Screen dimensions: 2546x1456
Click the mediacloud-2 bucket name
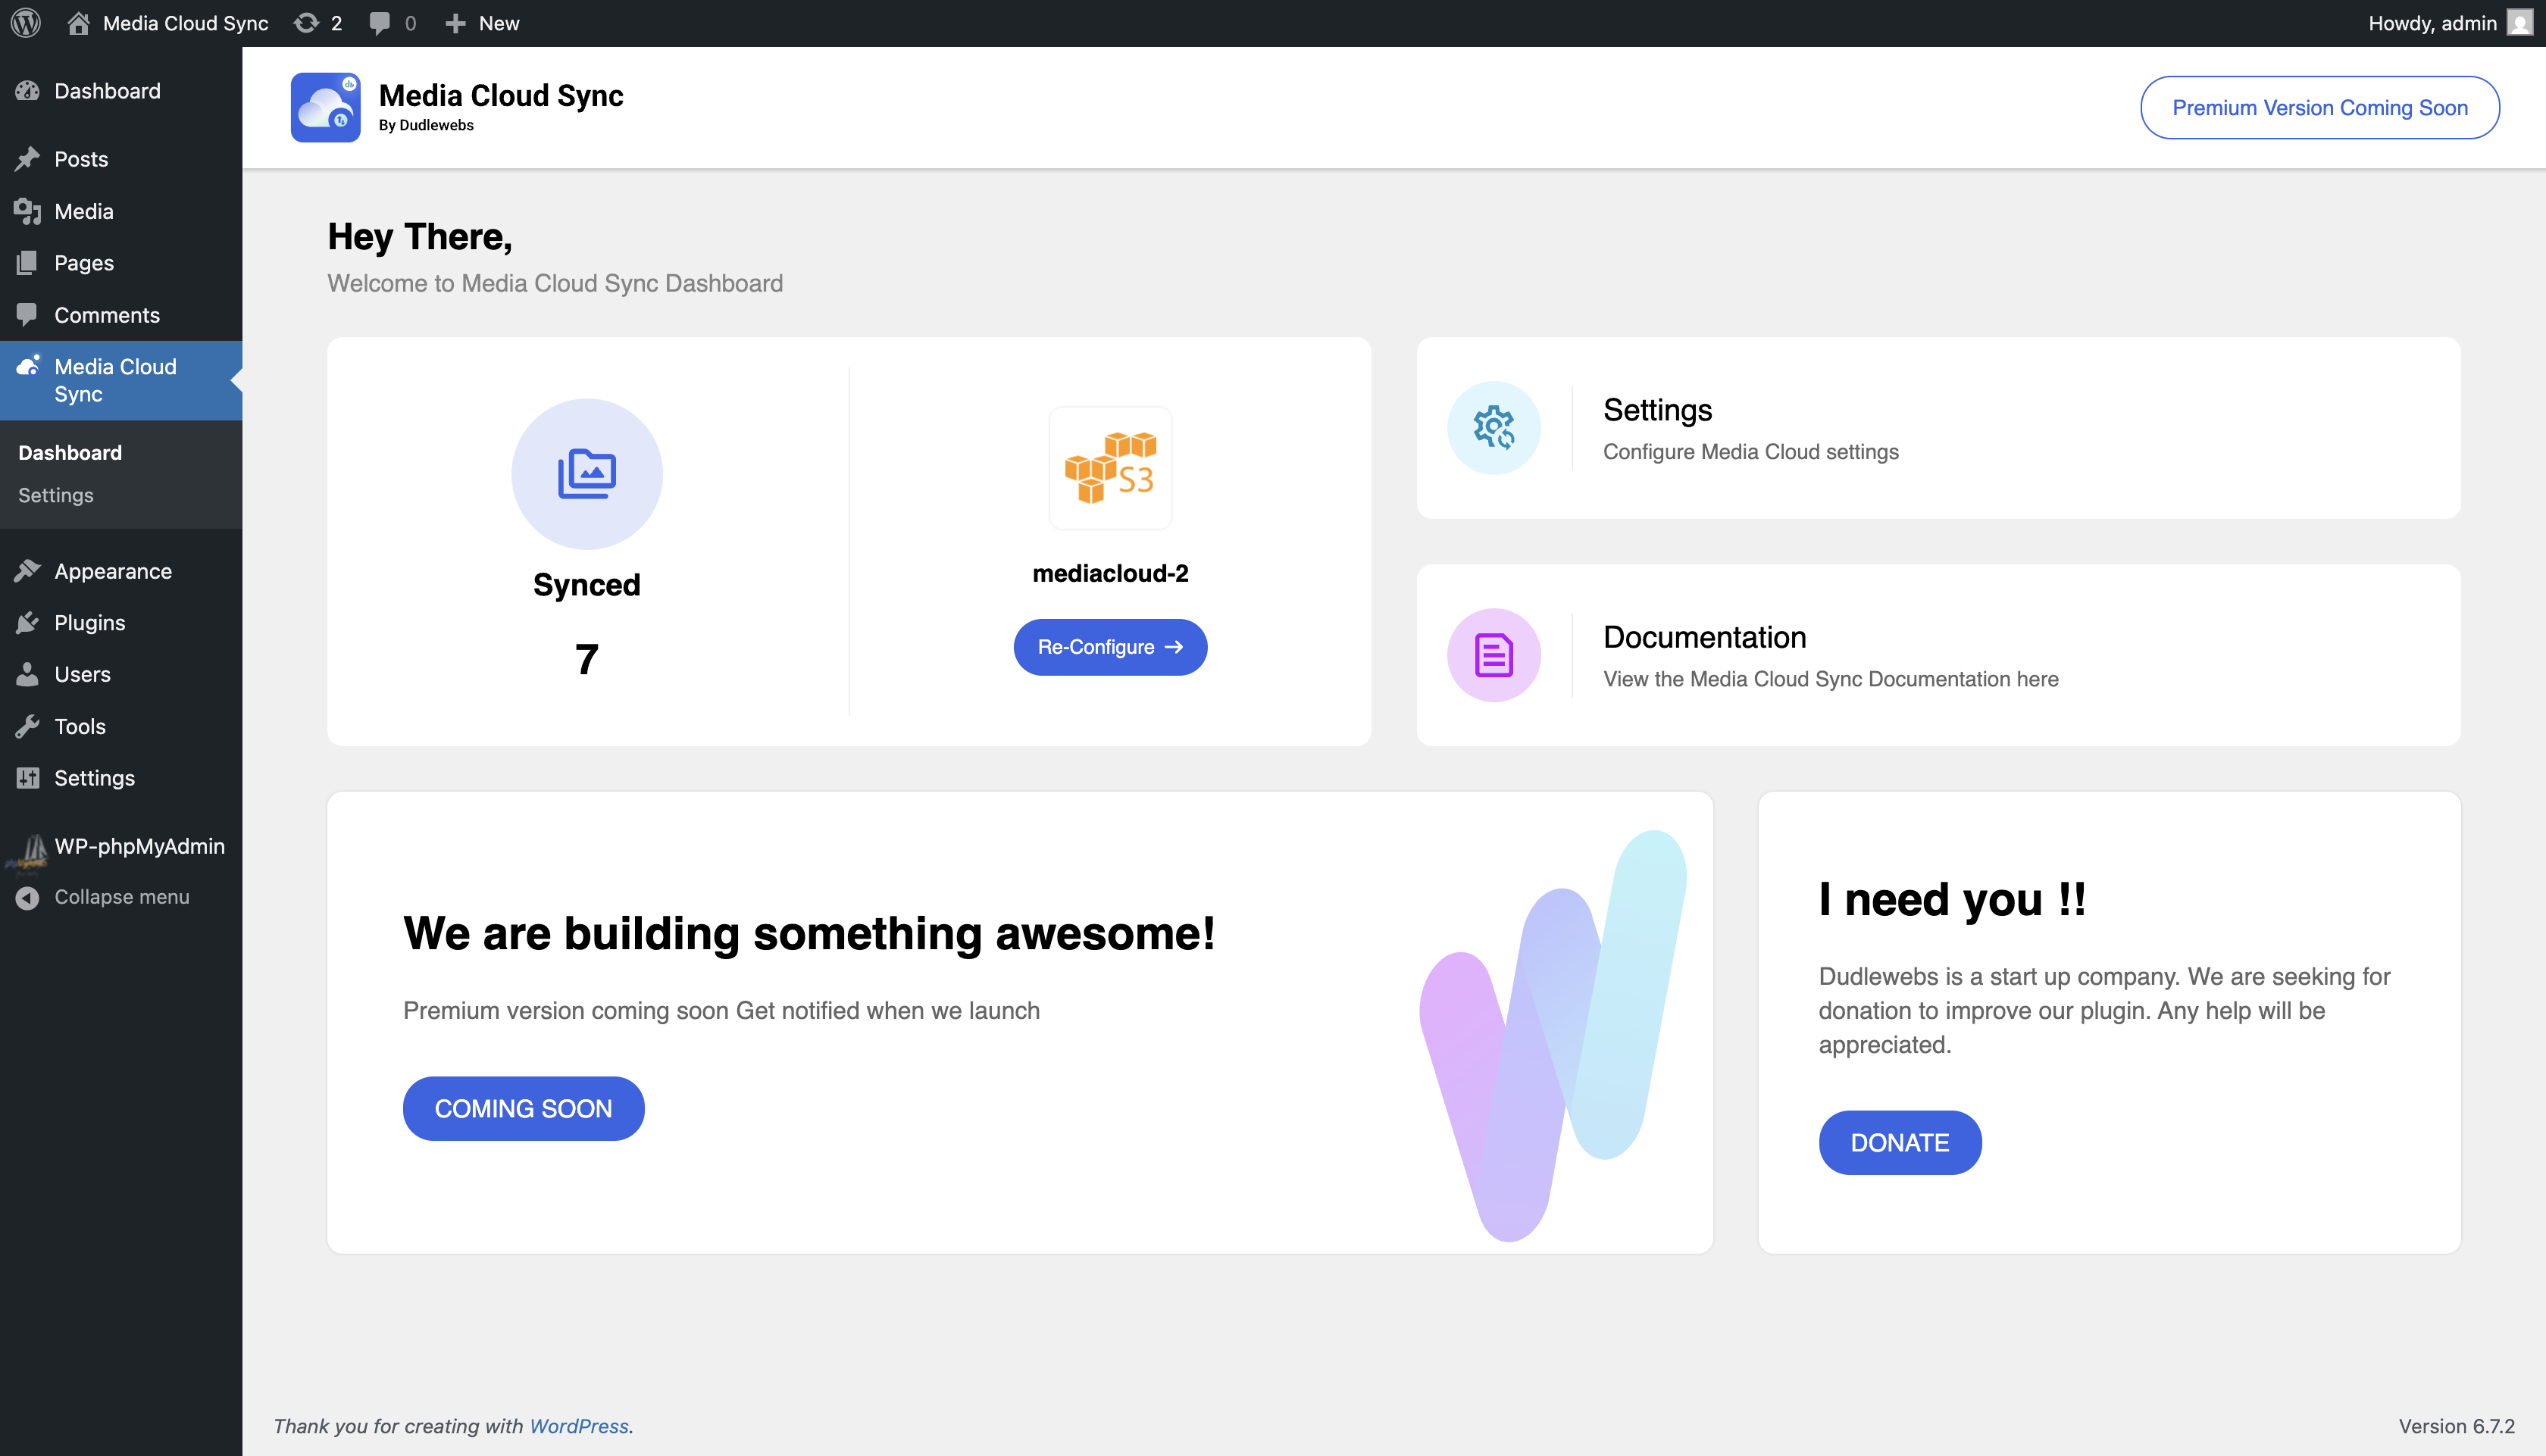pyautogui.click(x=1110, y=573)
